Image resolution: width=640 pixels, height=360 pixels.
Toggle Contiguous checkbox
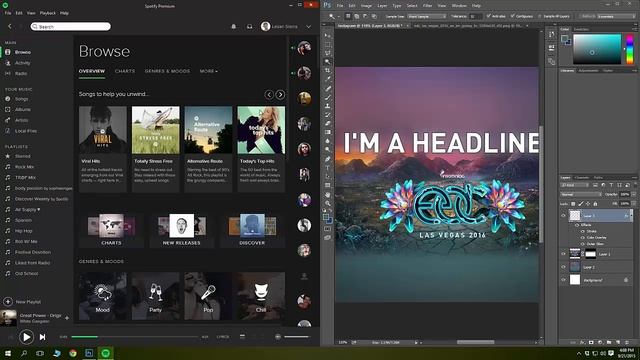(x=513, y=16)
